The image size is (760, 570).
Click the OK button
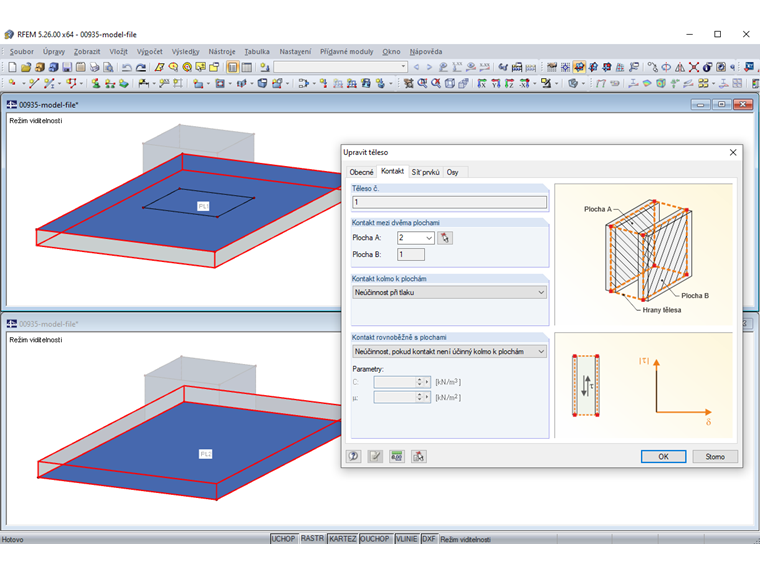663,456
